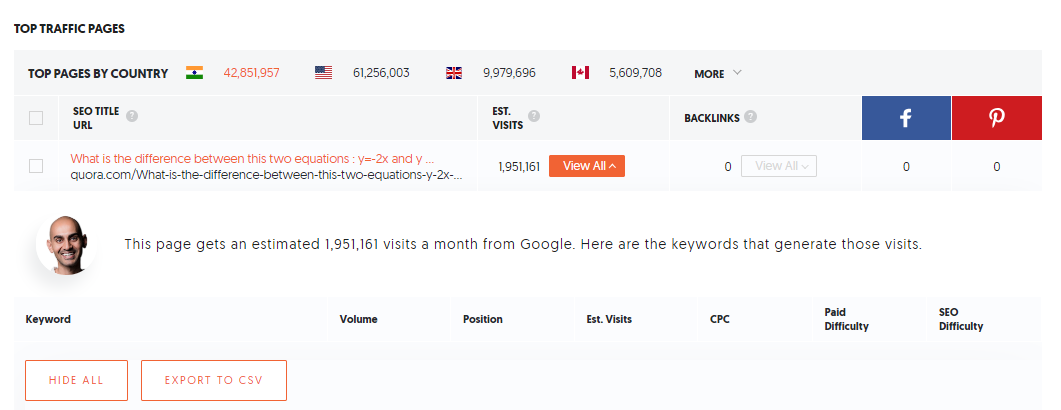Click the Export to CSV button
This screenshot has width=1061, height=410.
(x=214, y=380)
